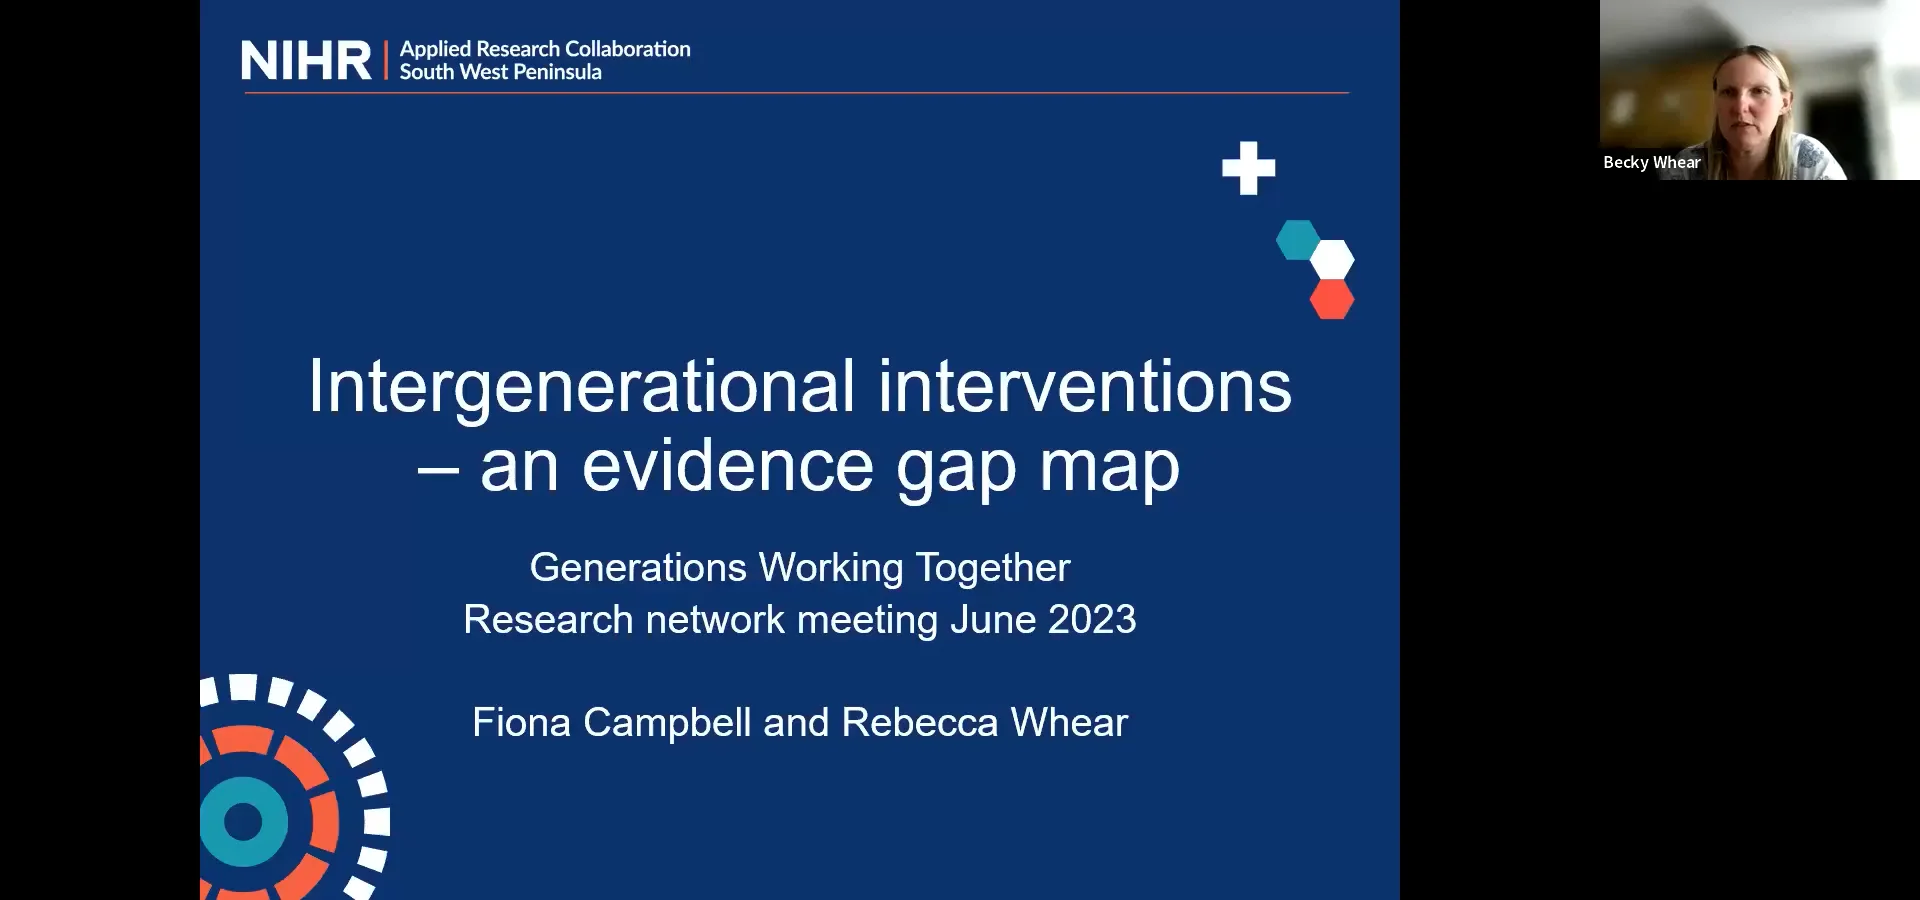
Task: Click Fiona Campbell and Rebecca Whear credit
Action: (799, 722)
